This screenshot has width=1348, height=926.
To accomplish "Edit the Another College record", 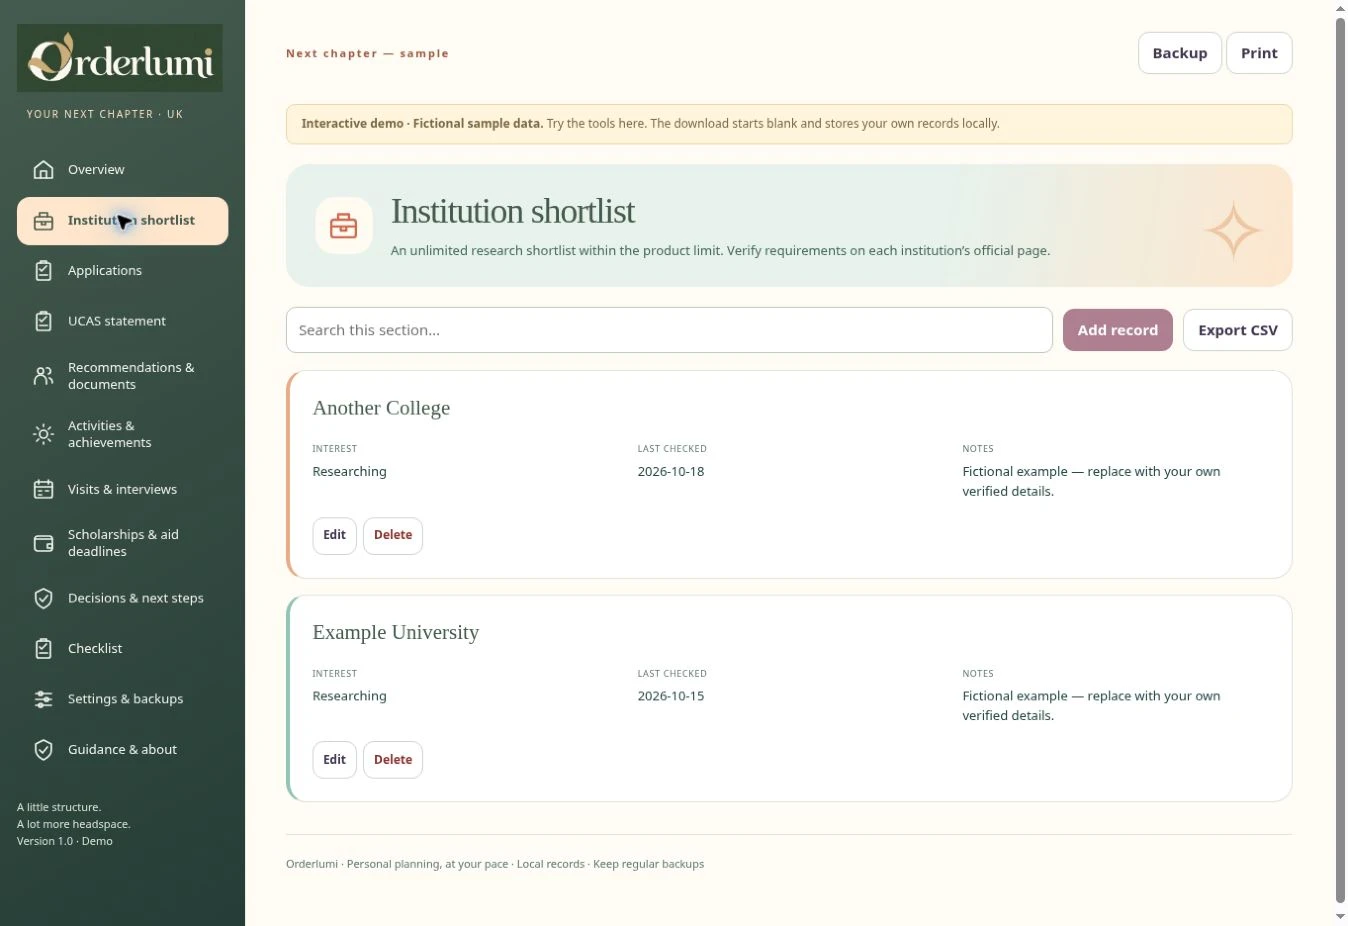I will click(x=334, y=535).
